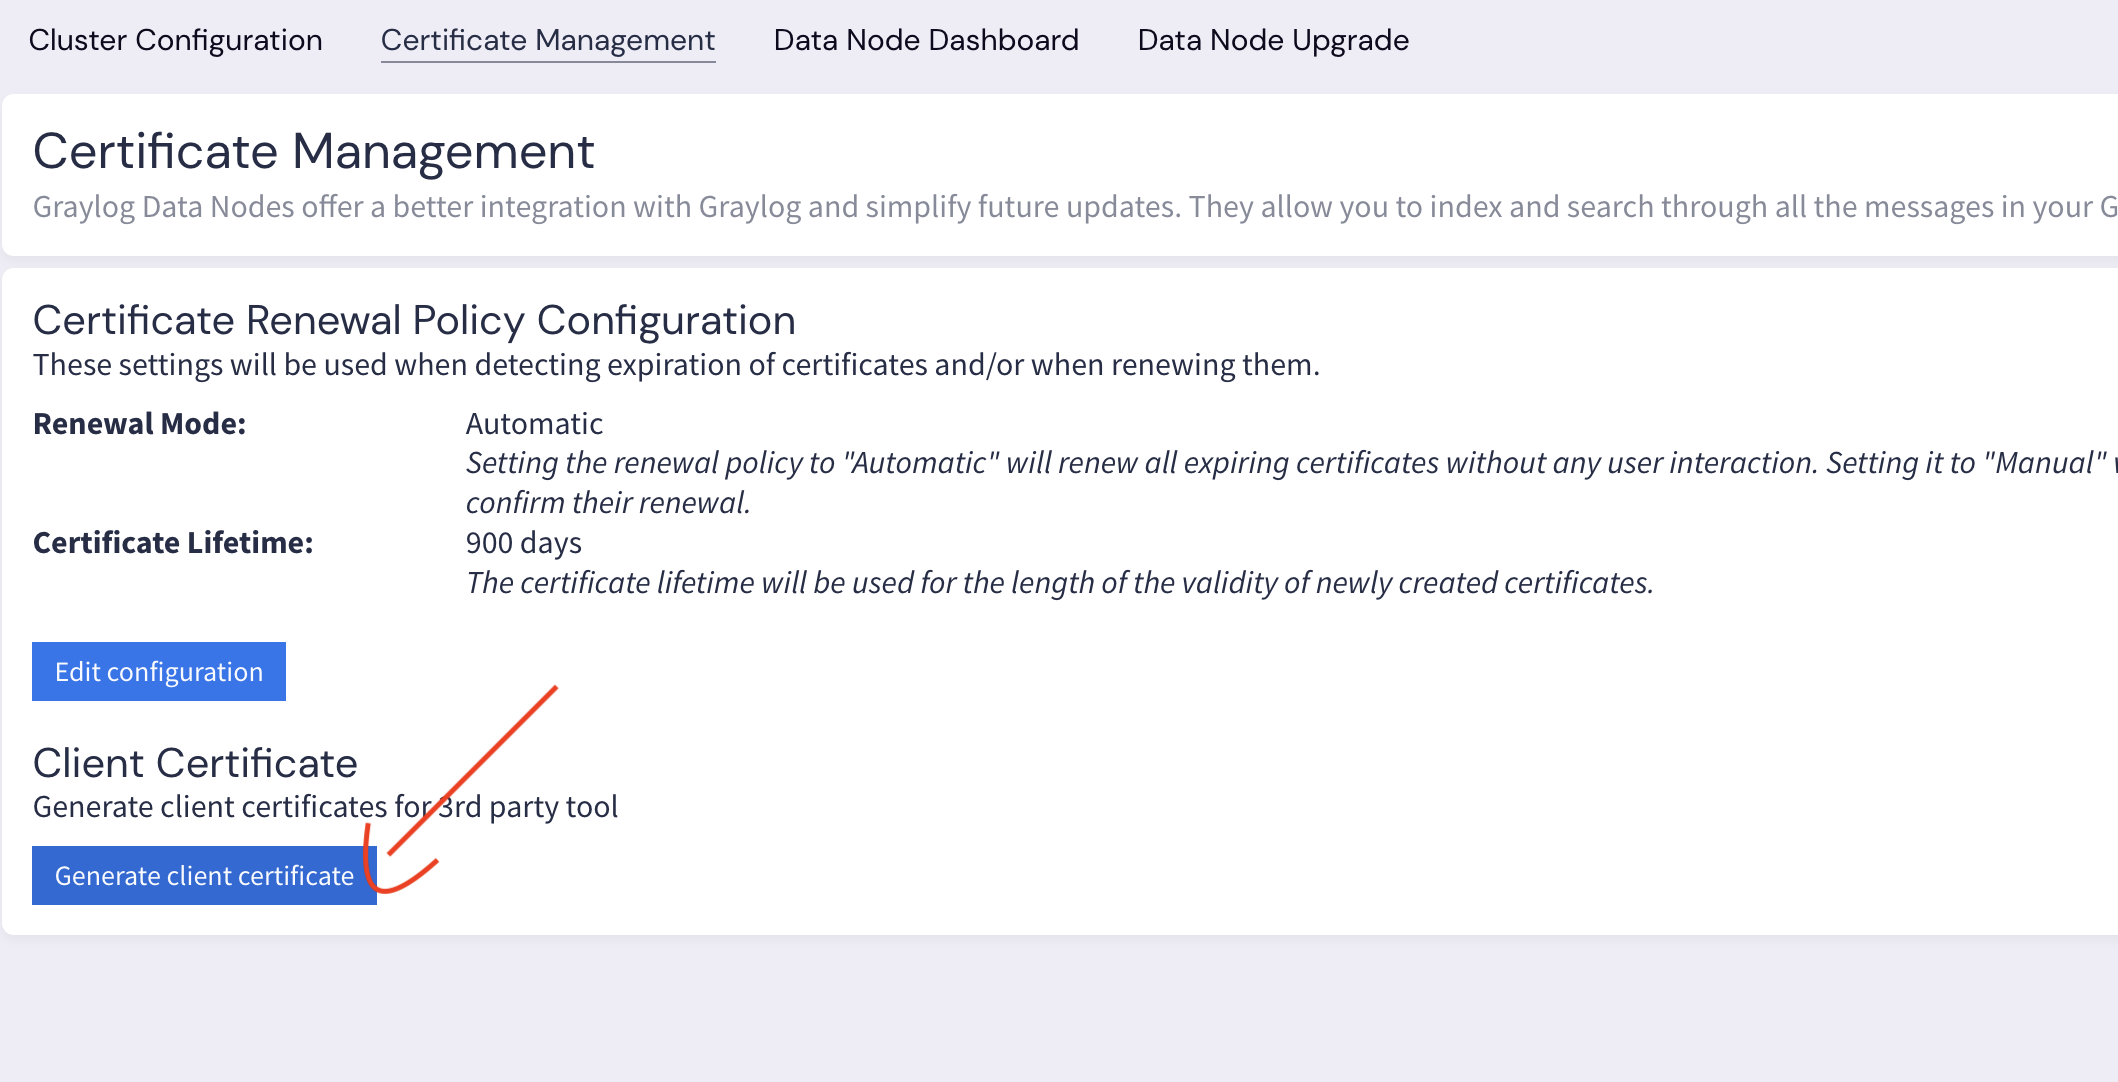Click the Renewal Mode label
Screen dimensions: 2118x1082
point(139,424)
